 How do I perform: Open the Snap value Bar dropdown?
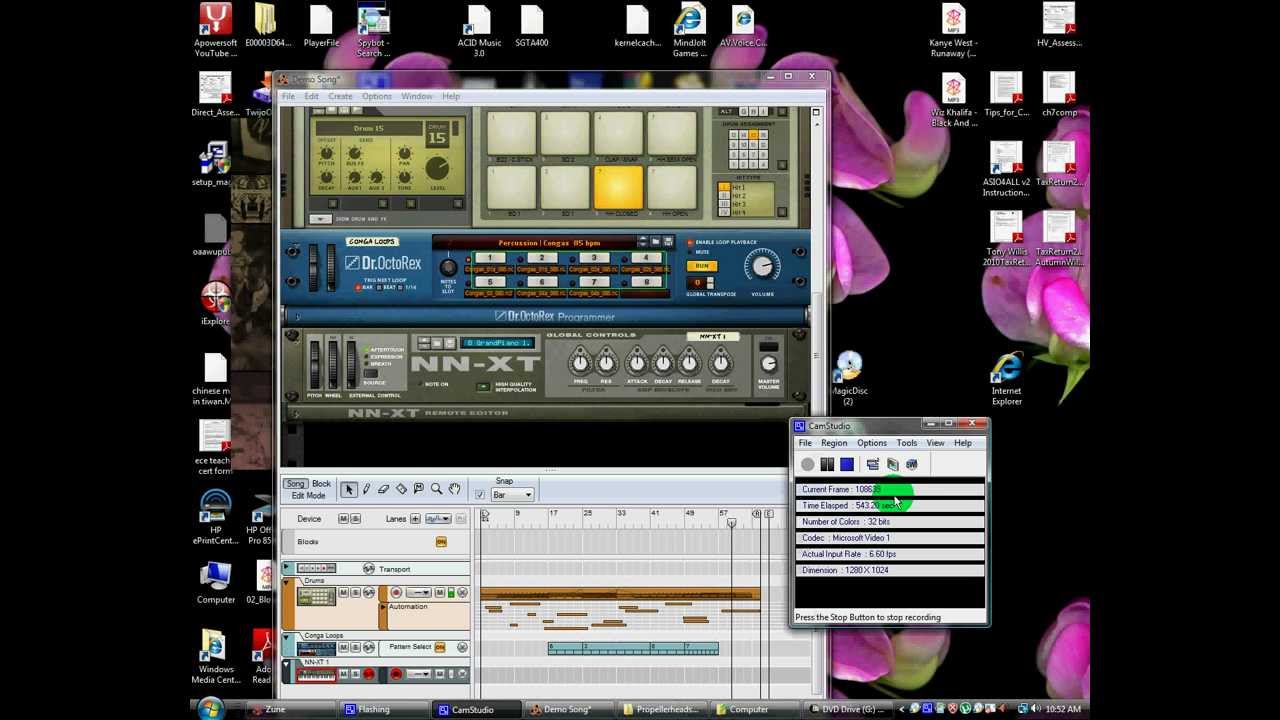[512, 495]
